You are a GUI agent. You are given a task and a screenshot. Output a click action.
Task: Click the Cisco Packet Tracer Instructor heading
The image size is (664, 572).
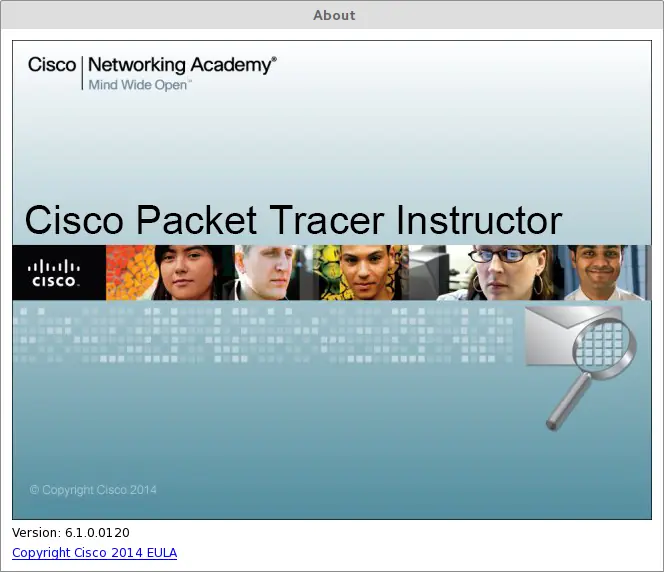(x=293, y=220)
